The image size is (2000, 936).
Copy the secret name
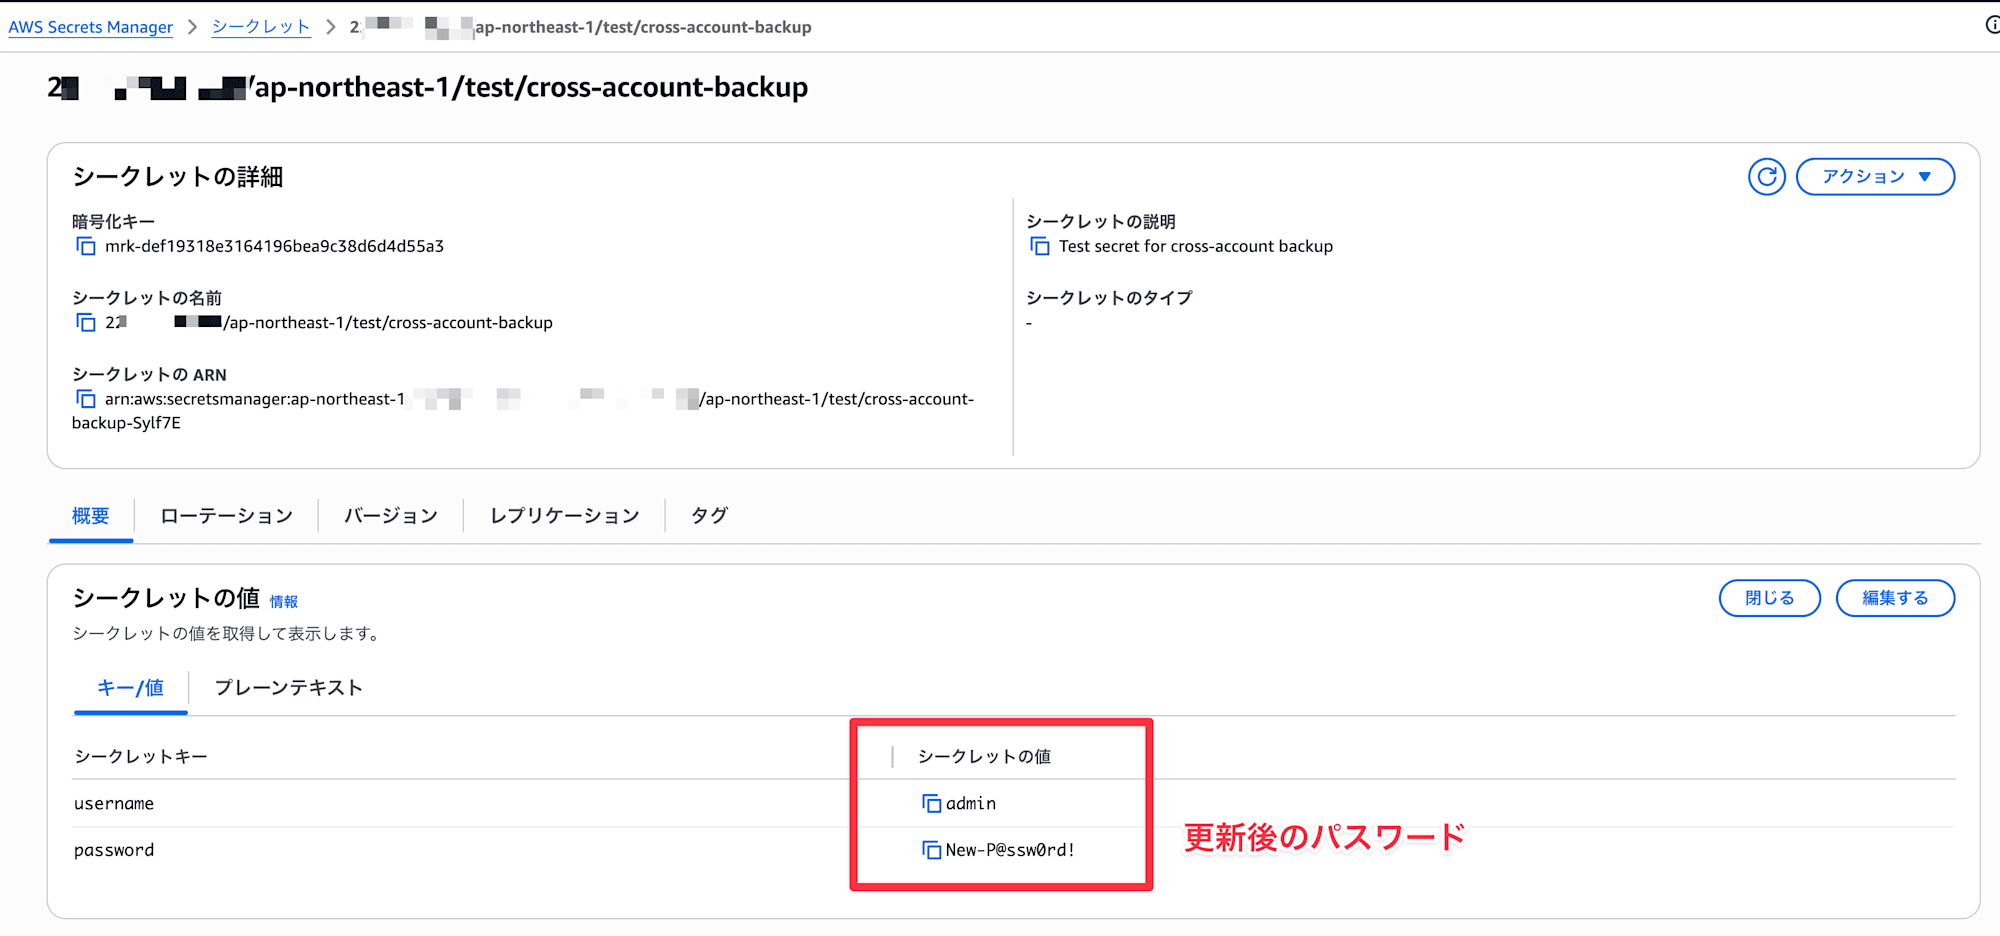click(x=86, y=322)
